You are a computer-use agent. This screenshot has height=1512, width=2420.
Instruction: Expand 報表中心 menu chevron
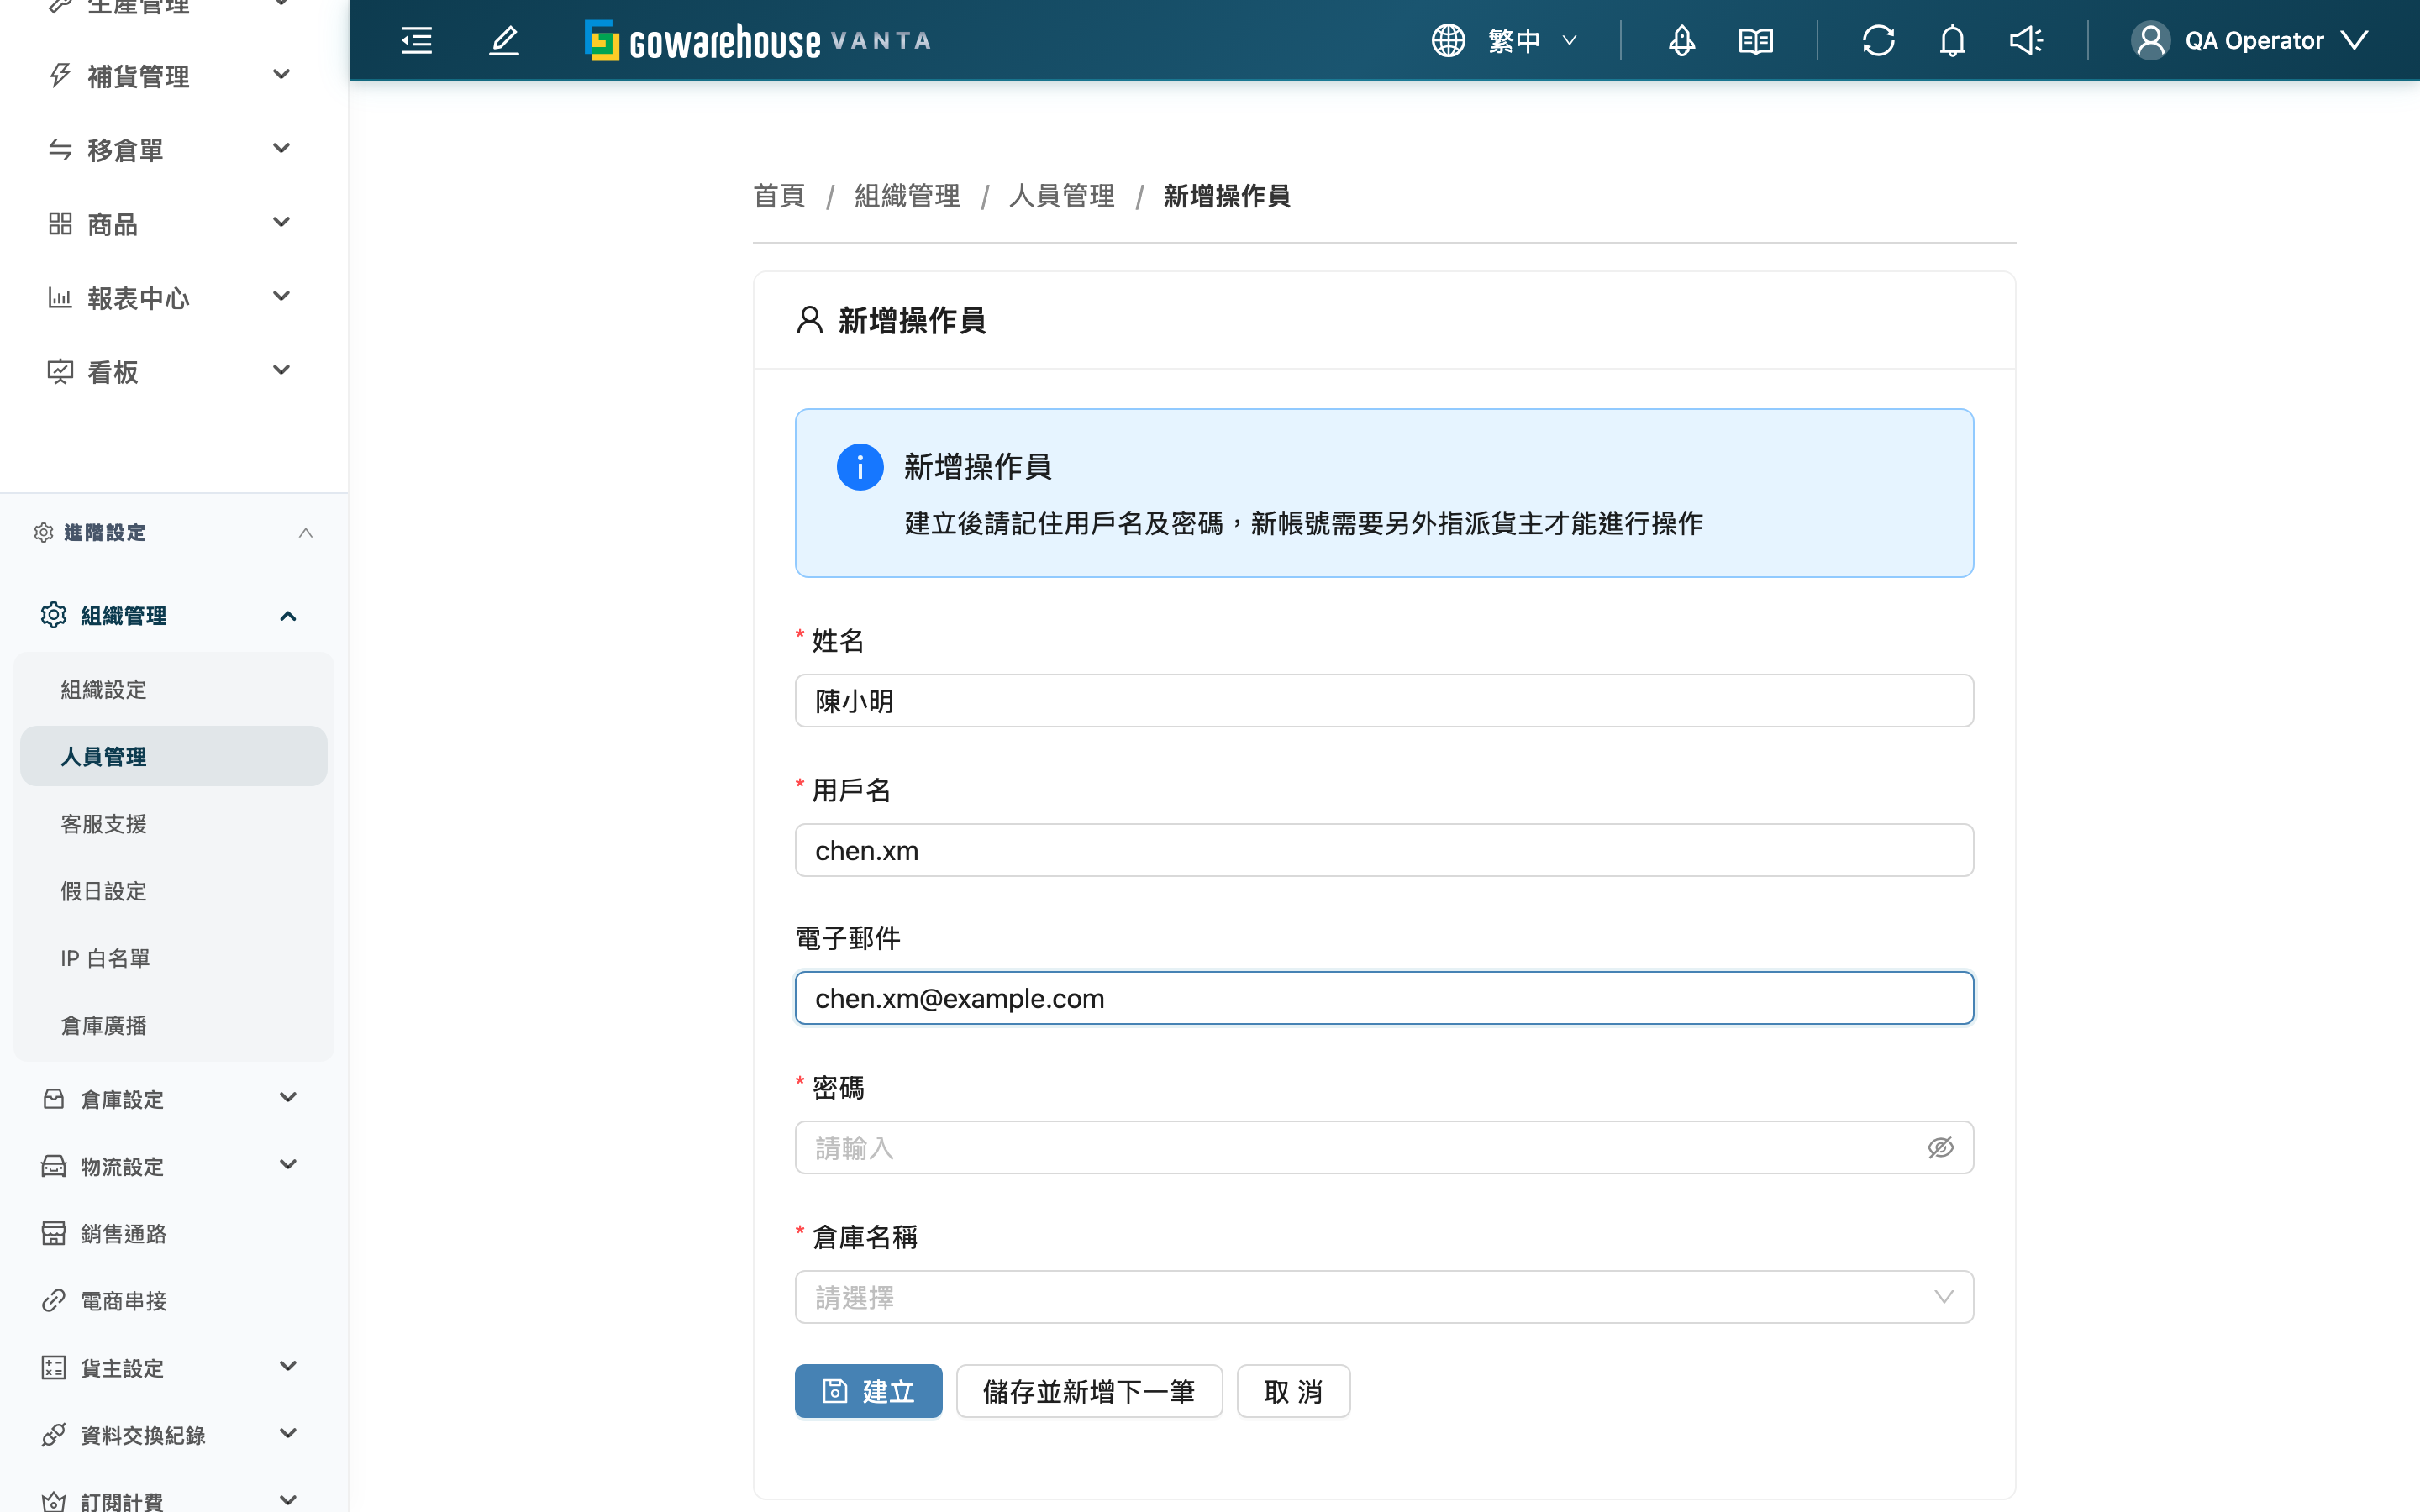point(282,297)
